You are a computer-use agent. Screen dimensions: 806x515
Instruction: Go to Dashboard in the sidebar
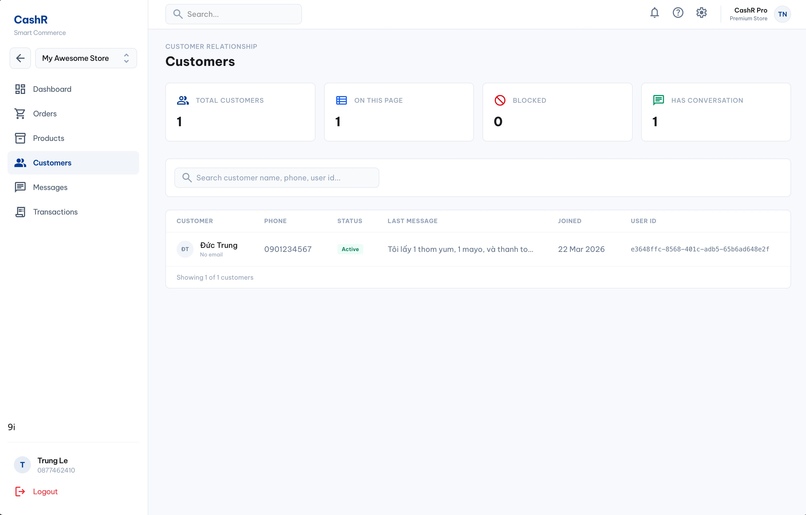coord(73,89)
